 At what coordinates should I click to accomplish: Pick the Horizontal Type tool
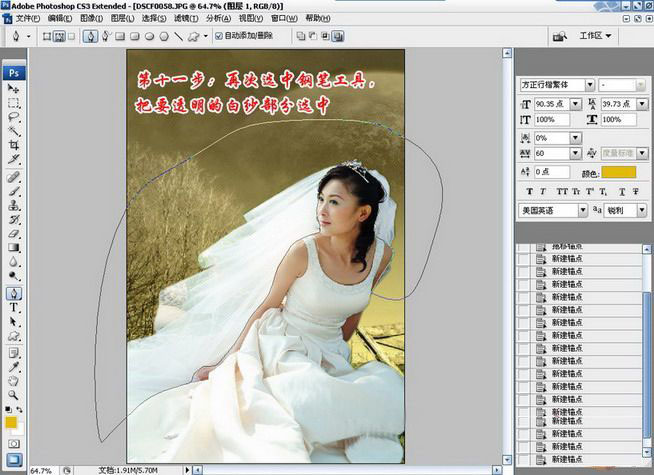(x=14, y=308)
